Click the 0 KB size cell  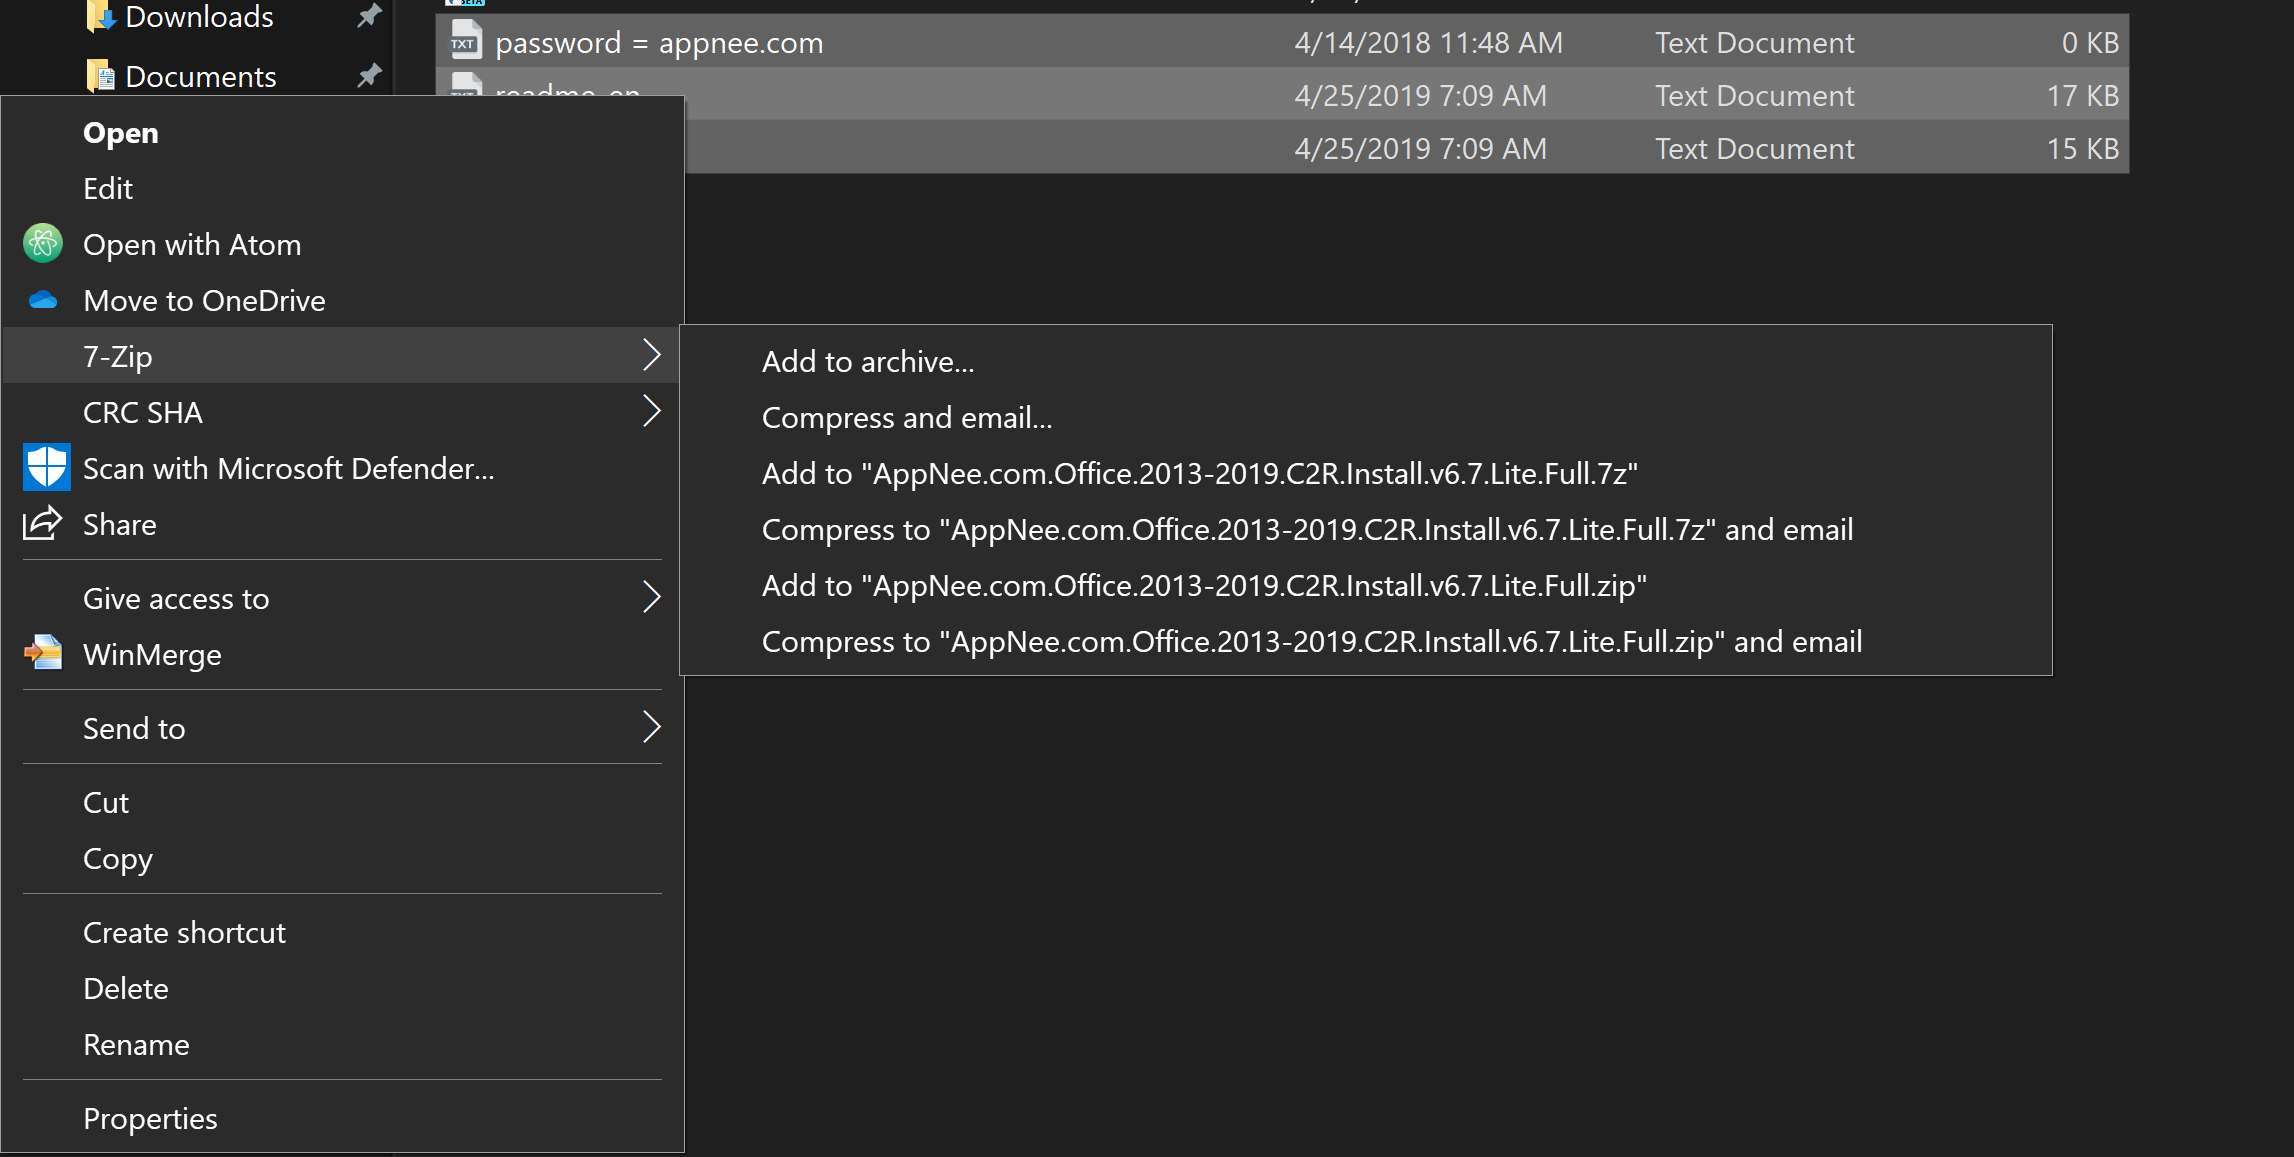(2090, 43)
